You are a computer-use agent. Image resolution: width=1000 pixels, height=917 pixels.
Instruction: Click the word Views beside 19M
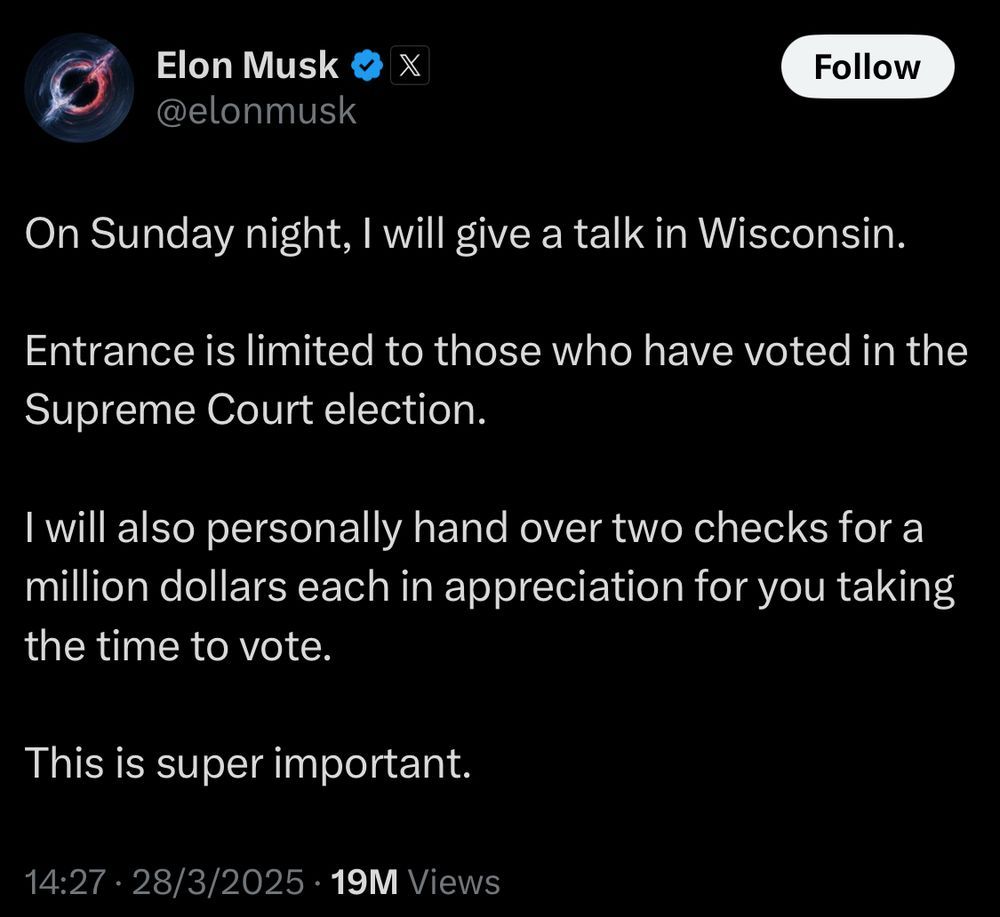[x=453, y=882]
